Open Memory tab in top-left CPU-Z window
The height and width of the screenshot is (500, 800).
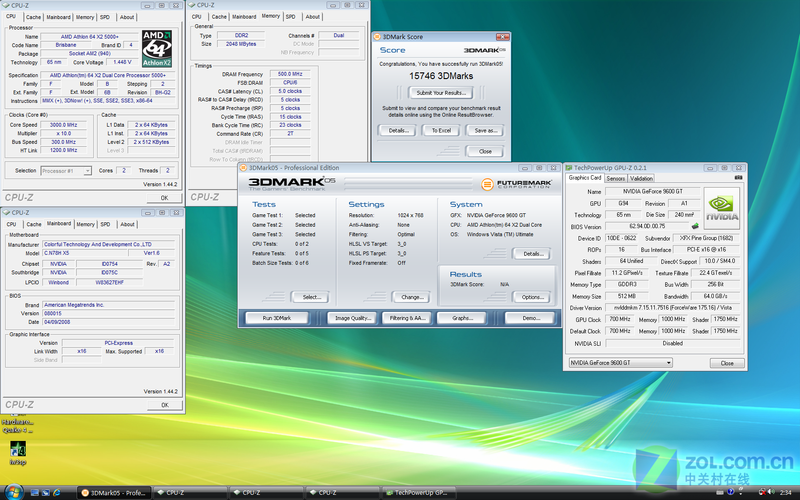click(85, 17)
